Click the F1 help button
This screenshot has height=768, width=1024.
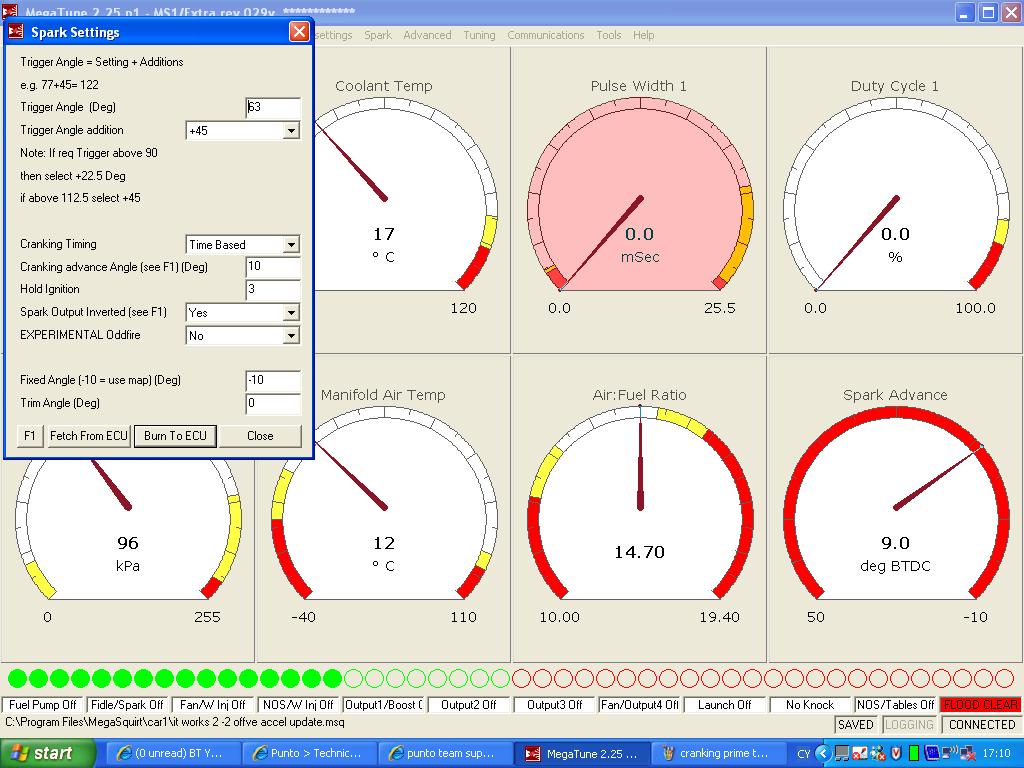[29, 436]
